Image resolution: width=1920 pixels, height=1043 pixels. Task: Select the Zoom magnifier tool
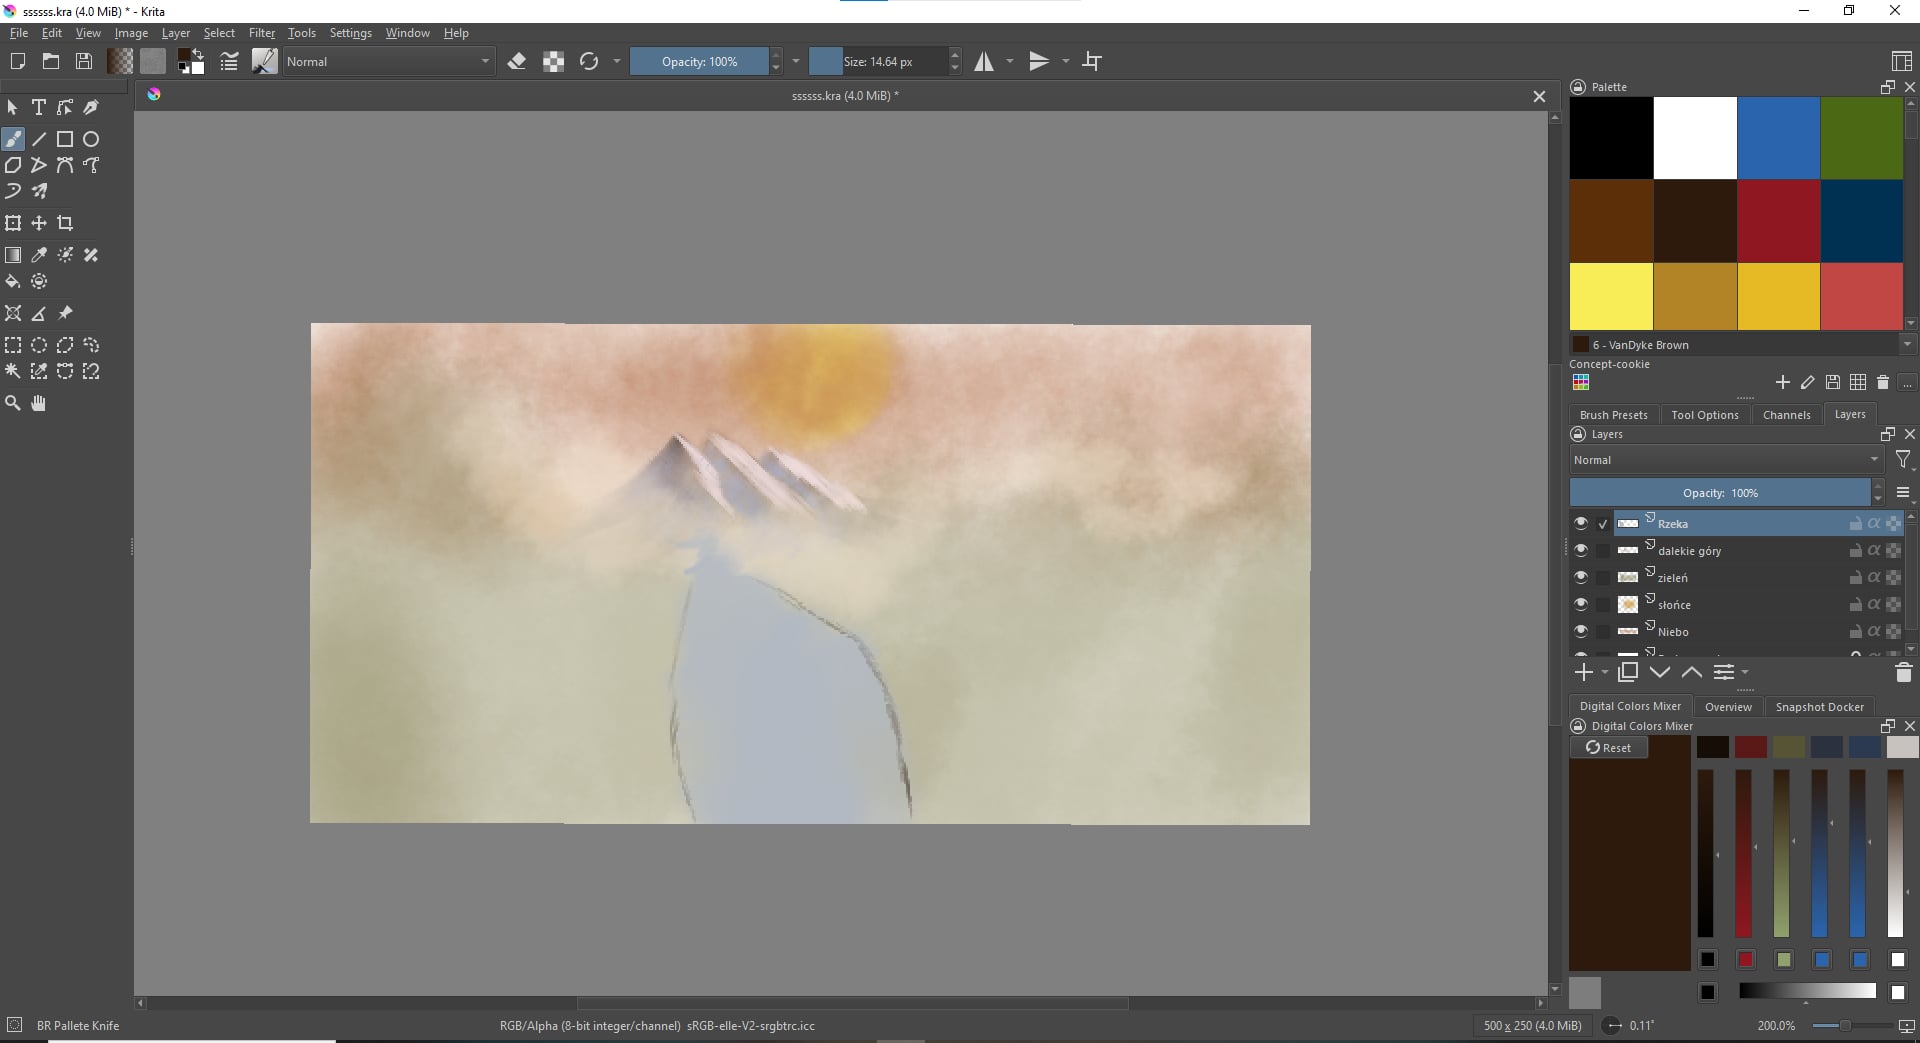point(13,403)
